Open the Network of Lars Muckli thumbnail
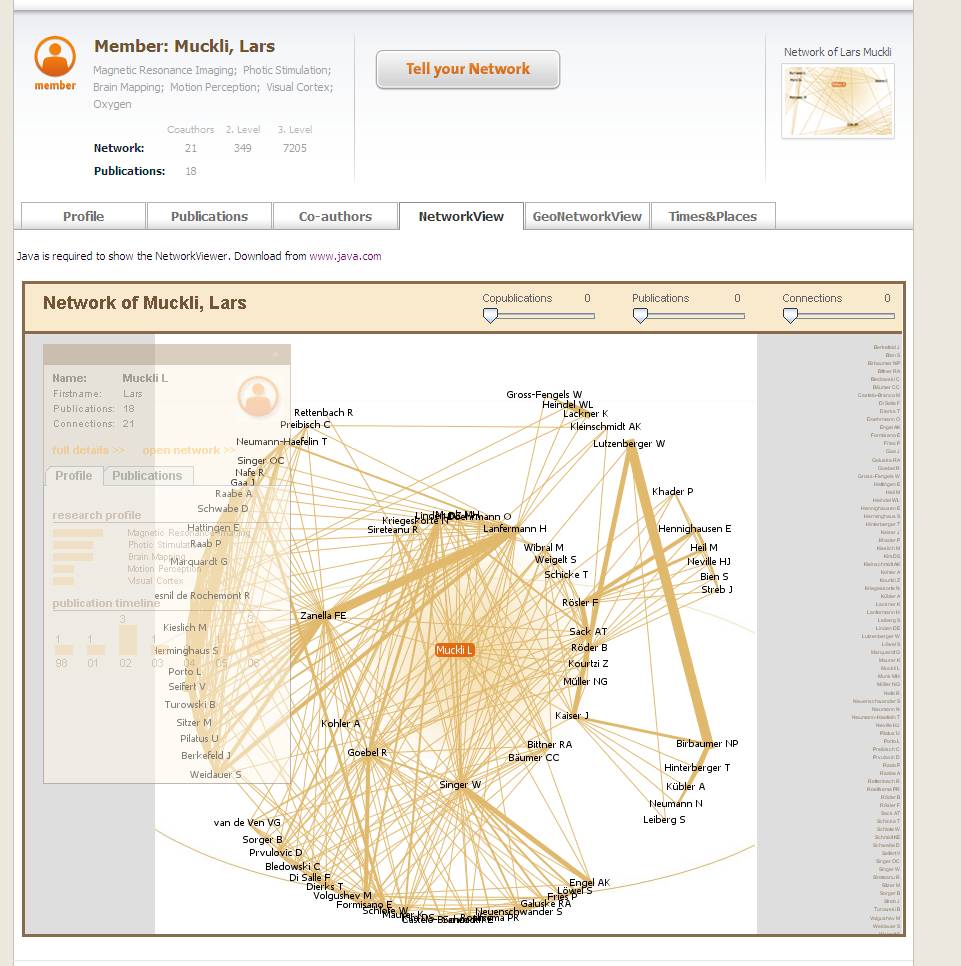This screenshot has height=966, width=961. [838, 101]
